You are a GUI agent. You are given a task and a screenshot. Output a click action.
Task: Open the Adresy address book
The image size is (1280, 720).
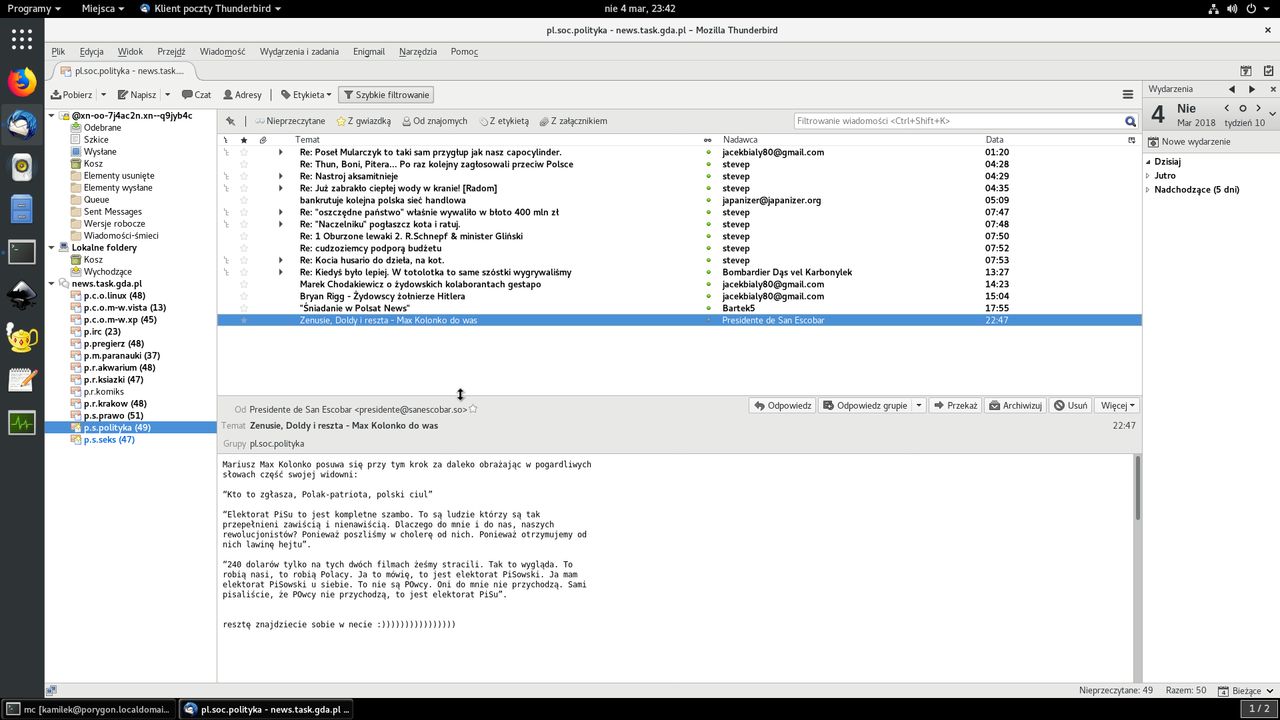click(242, 95)
